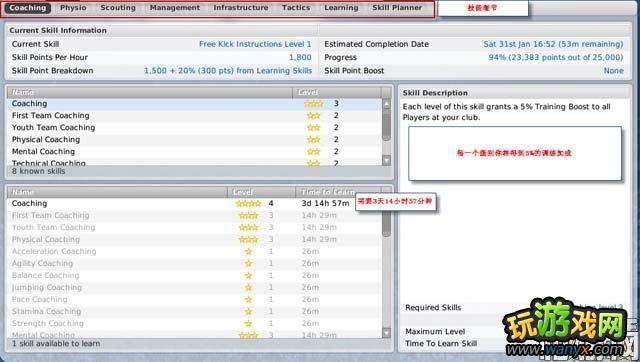Click the 3d 14h 57m time to learn value
This screenshot has width=640, height=362.
(x=325, y=203)
